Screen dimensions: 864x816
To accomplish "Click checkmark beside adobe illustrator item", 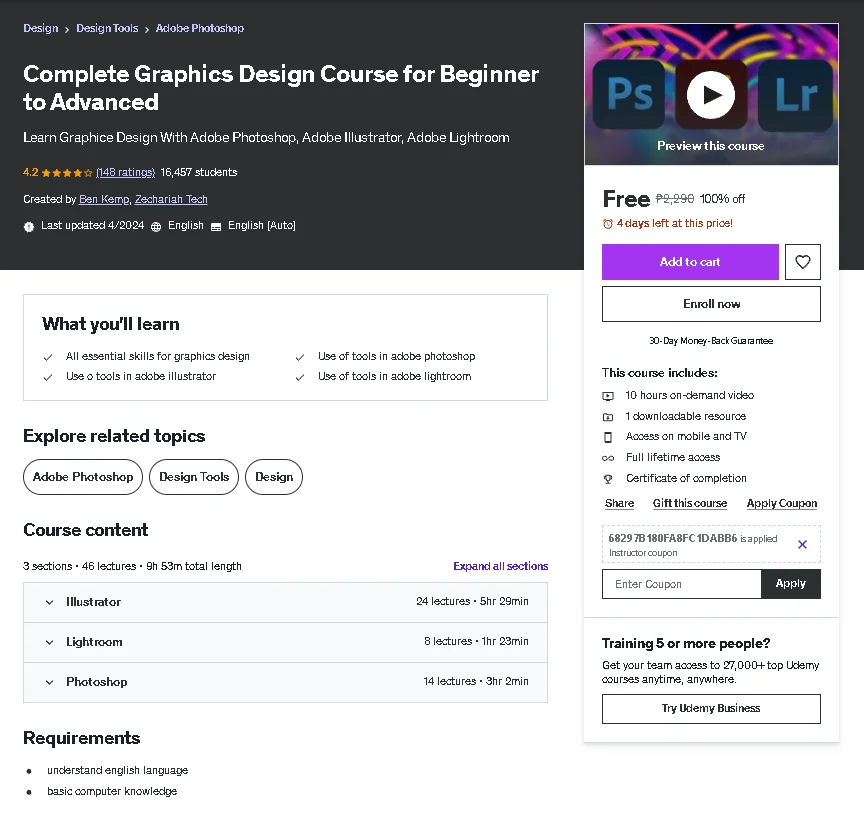I will coord(48,377).
